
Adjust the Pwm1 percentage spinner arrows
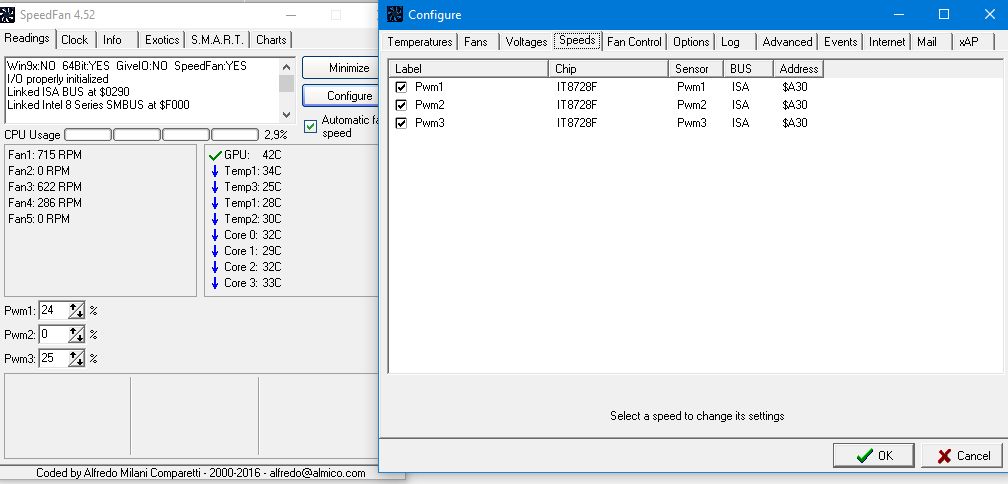tap(76, 310)
